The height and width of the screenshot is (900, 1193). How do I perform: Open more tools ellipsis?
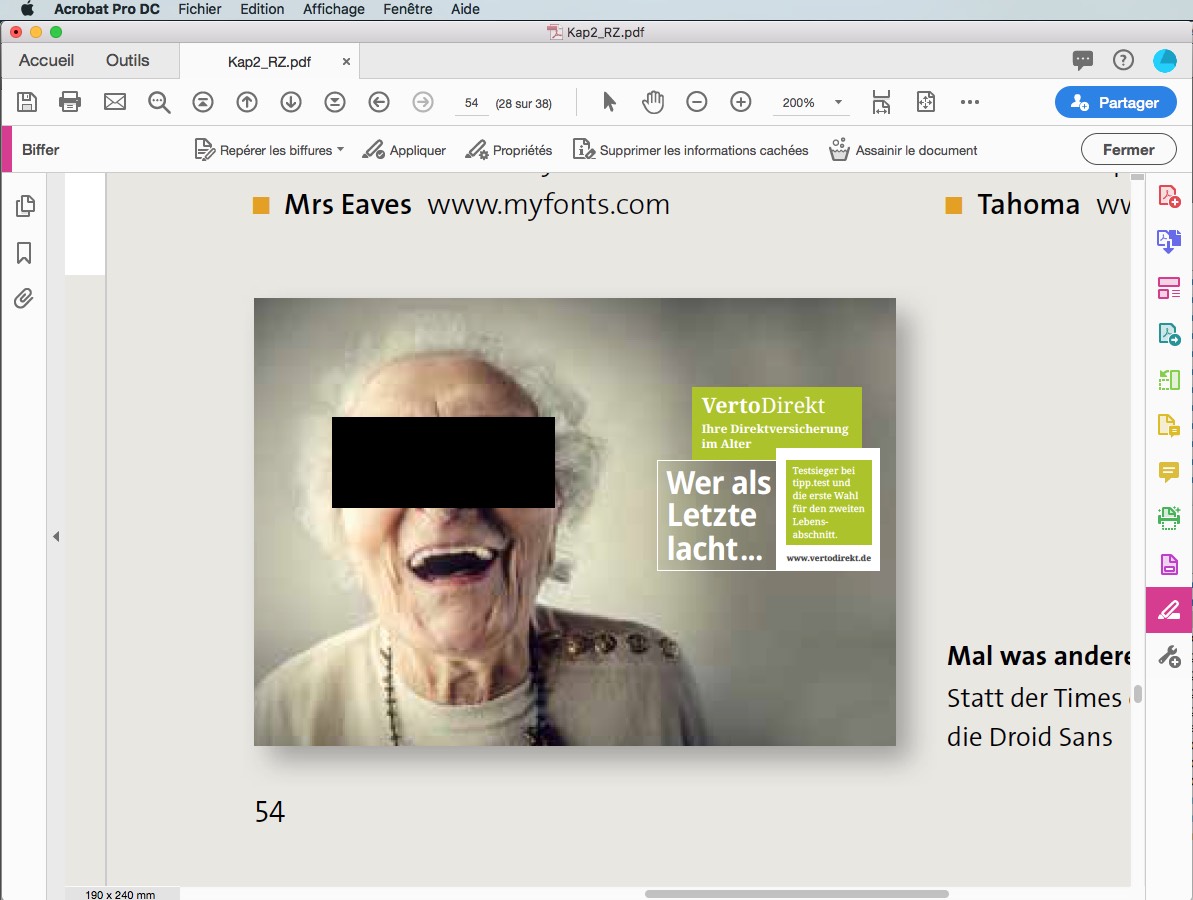[x=970, y=102]
